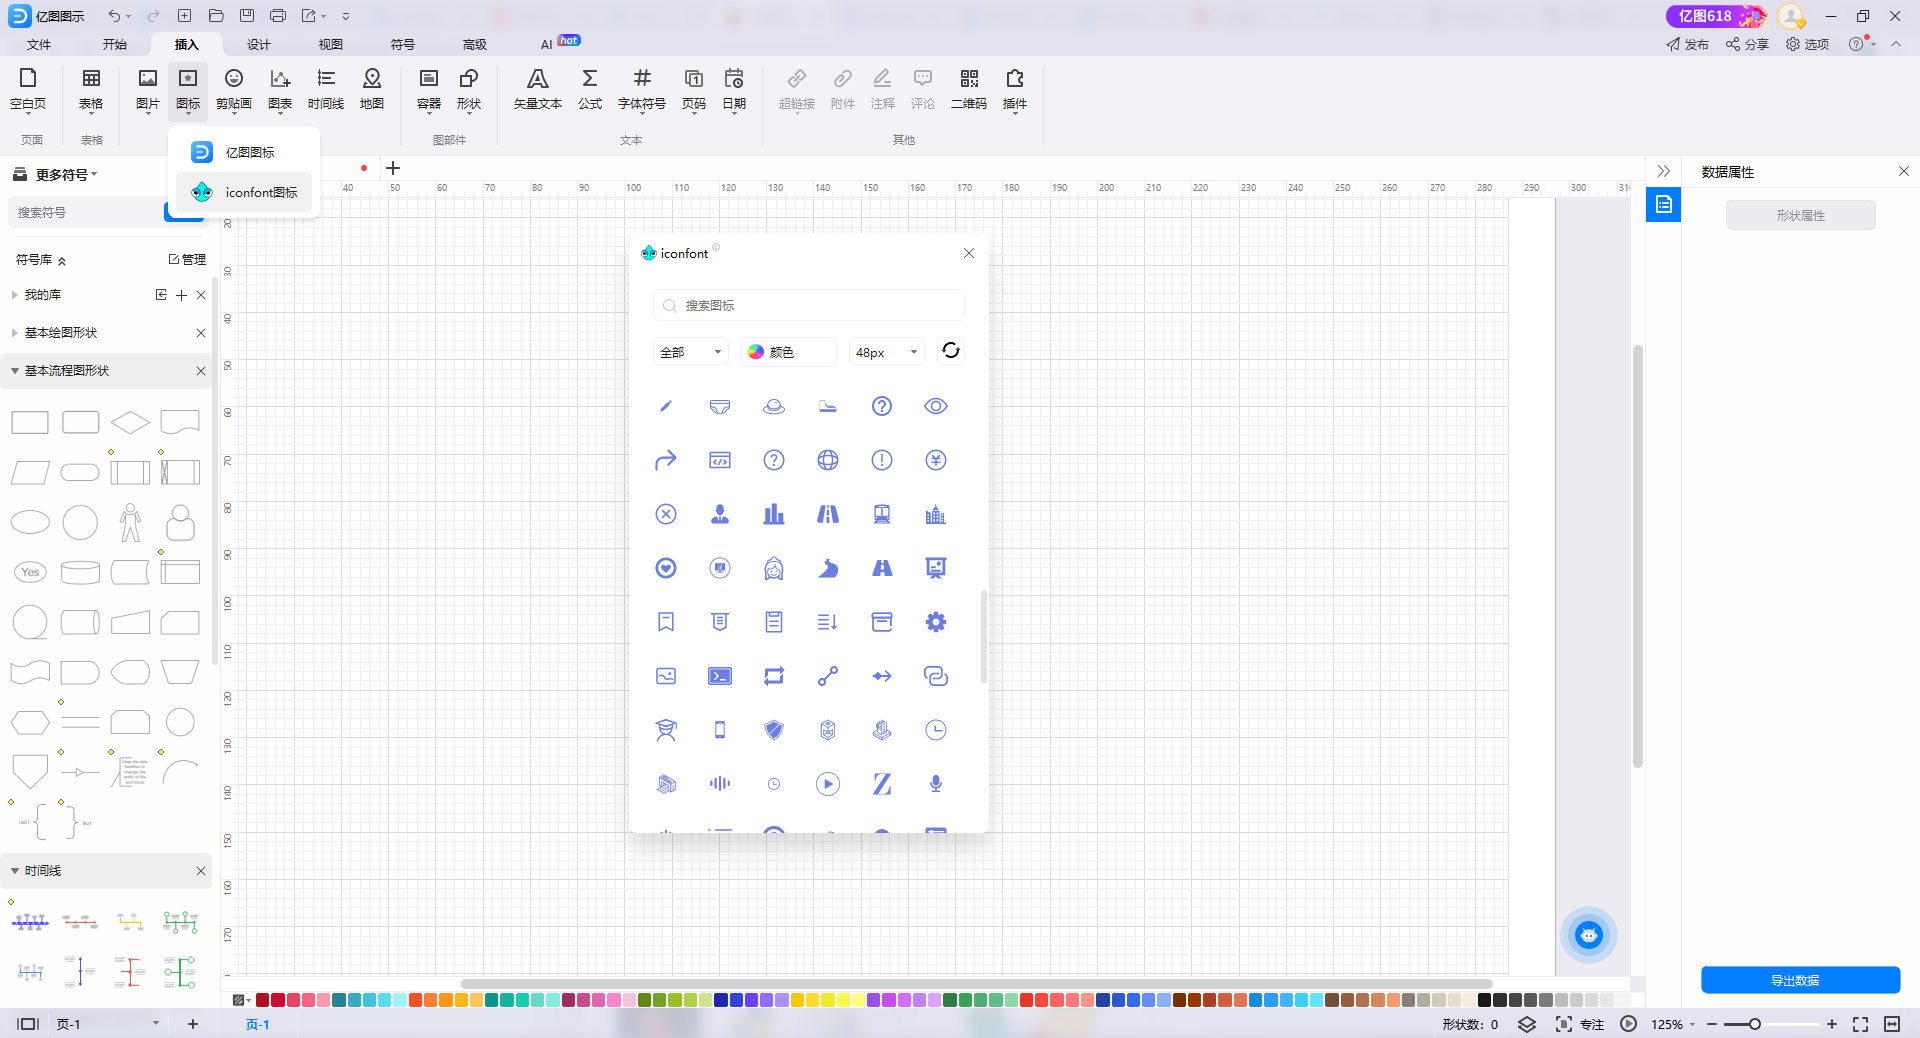Screen dimensions: 1920x1038
Task: Pick the bar chart icon in iconfont panel
Action: pyautogui.click(x=774, y=514)
